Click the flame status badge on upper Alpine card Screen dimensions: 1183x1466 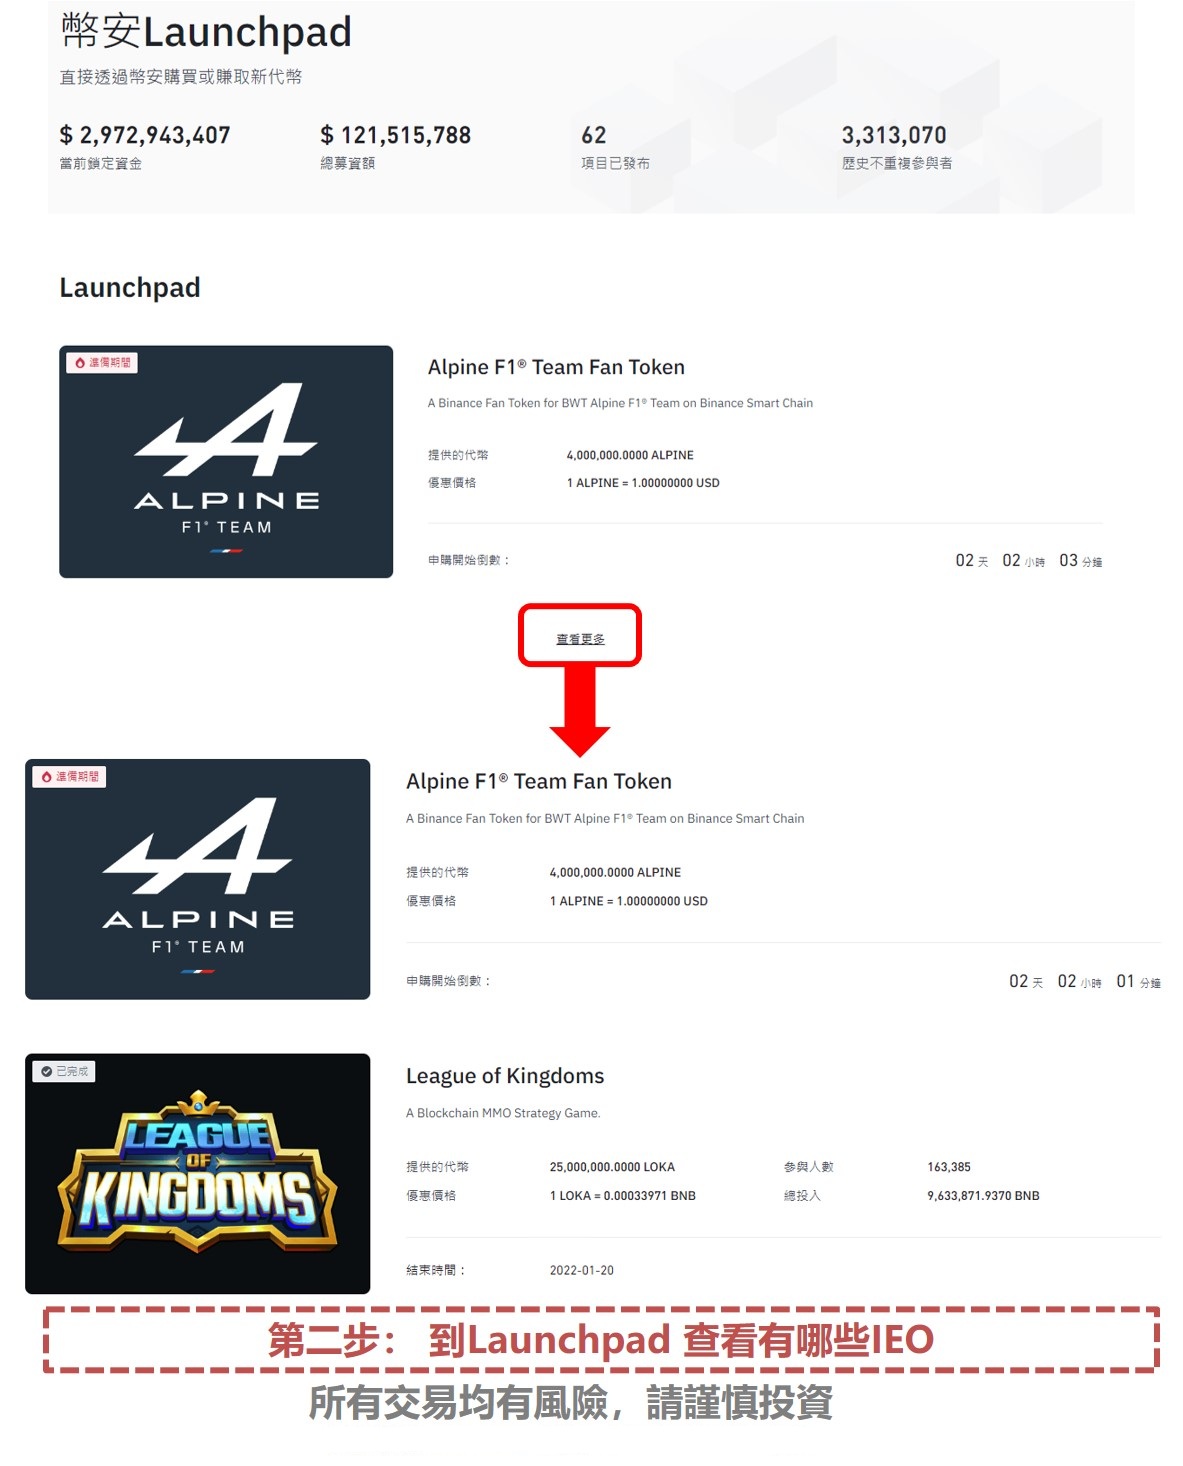pyautogui.click(x=102, y=363)
